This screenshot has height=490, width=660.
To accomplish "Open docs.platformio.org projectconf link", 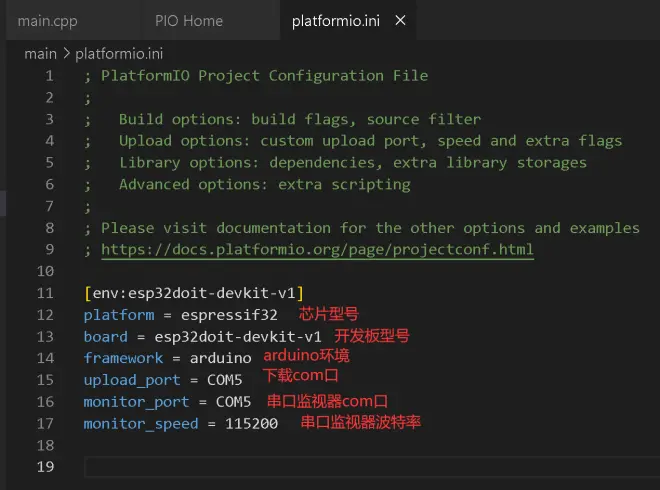I will 317,249.
